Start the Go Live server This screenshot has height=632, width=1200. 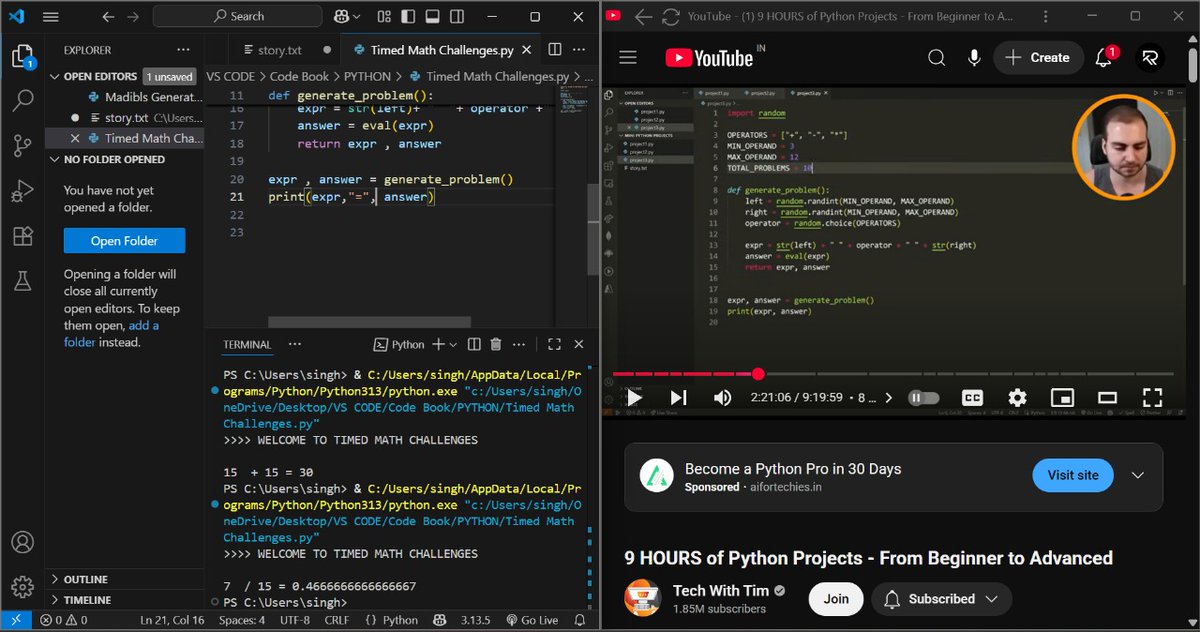pyautogui.click(x=532, y=621)
